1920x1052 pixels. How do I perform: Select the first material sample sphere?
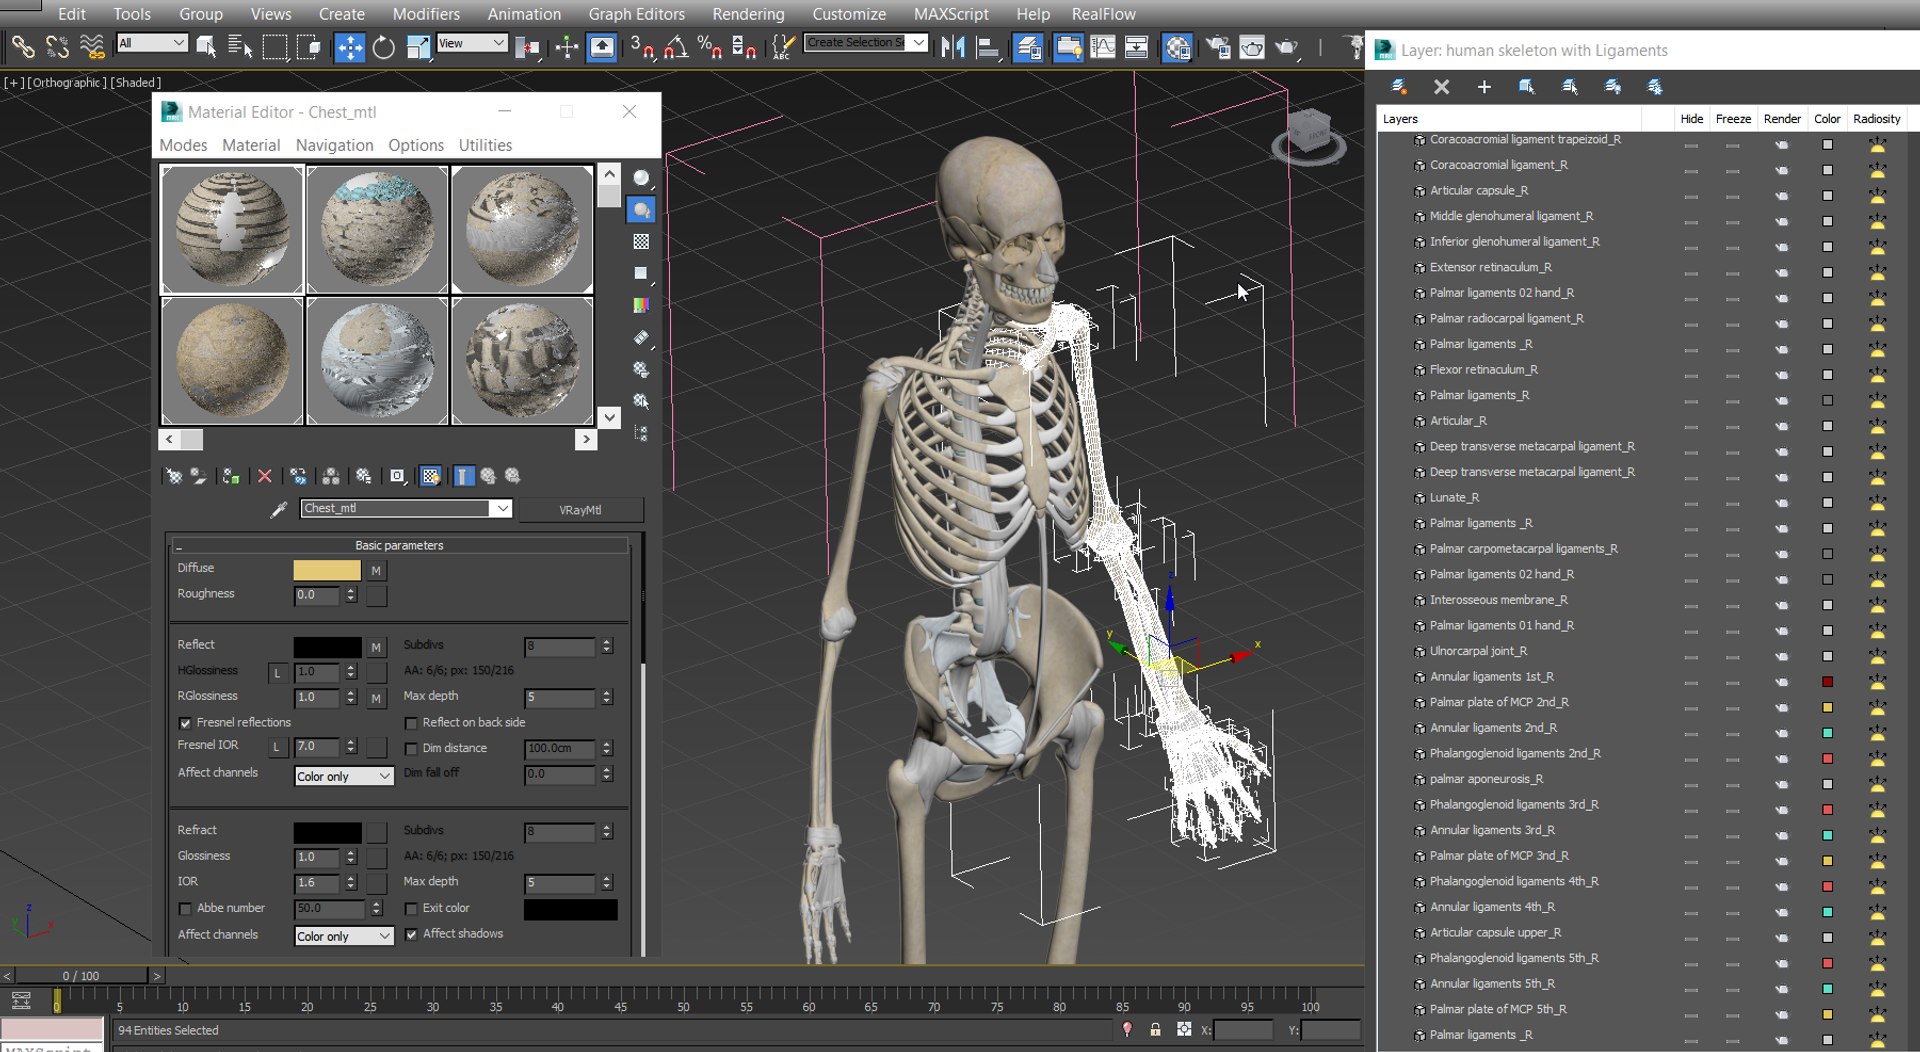[232, 229]
